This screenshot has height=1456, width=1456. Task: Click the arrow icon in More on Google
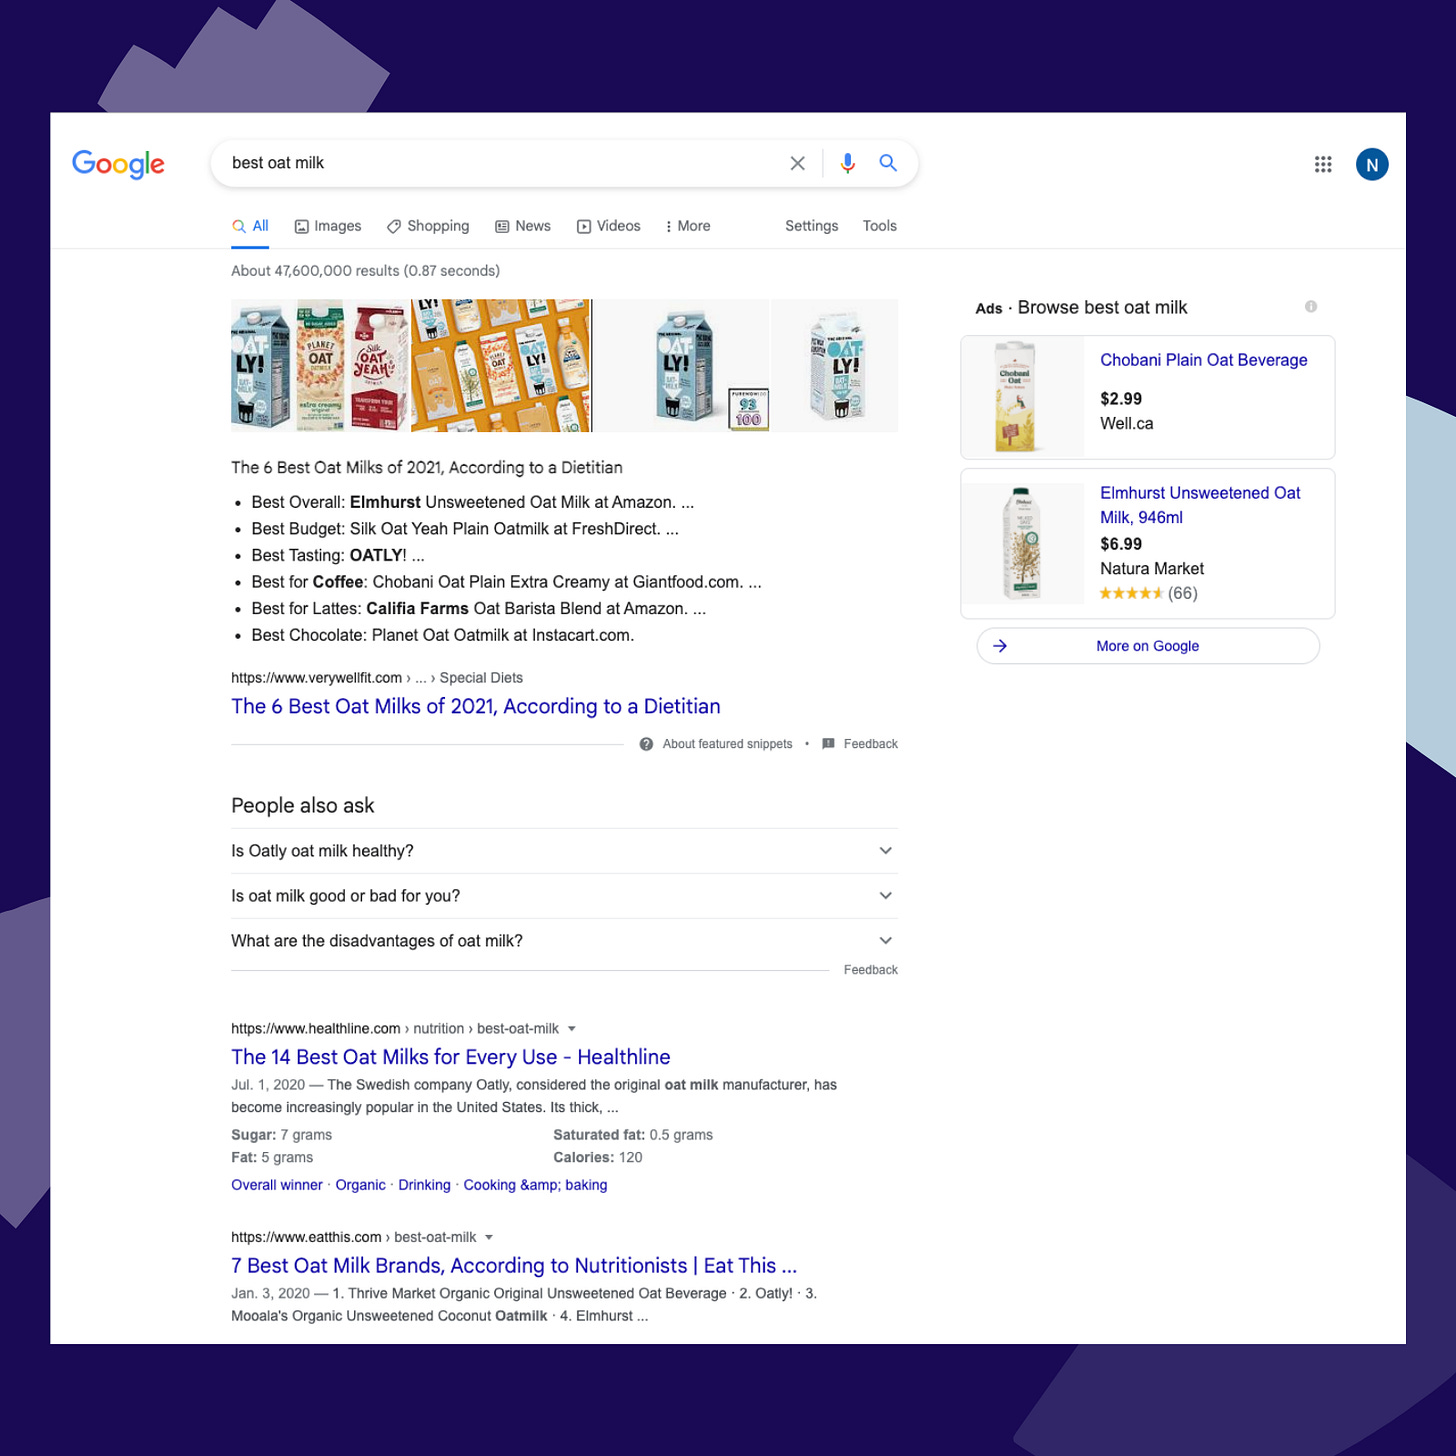(x=1000, y=646)
